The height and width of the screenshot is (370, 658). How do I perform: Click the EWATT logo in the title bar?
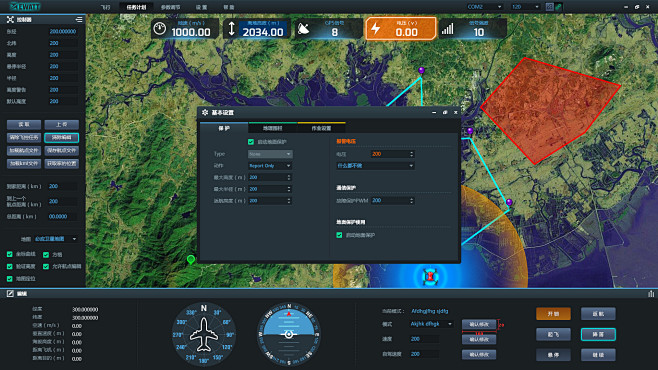pos(25,6)
